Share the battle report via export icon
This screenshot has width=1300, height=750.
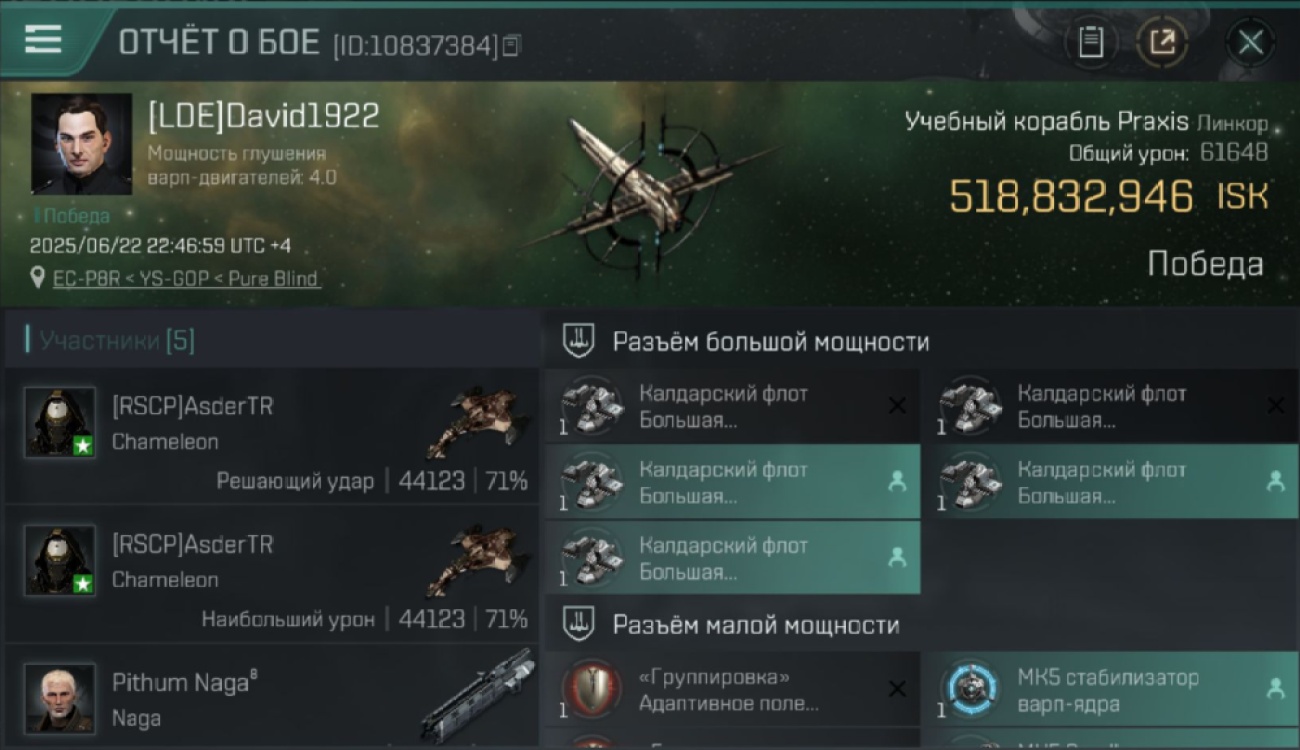tap(1162, 42)
